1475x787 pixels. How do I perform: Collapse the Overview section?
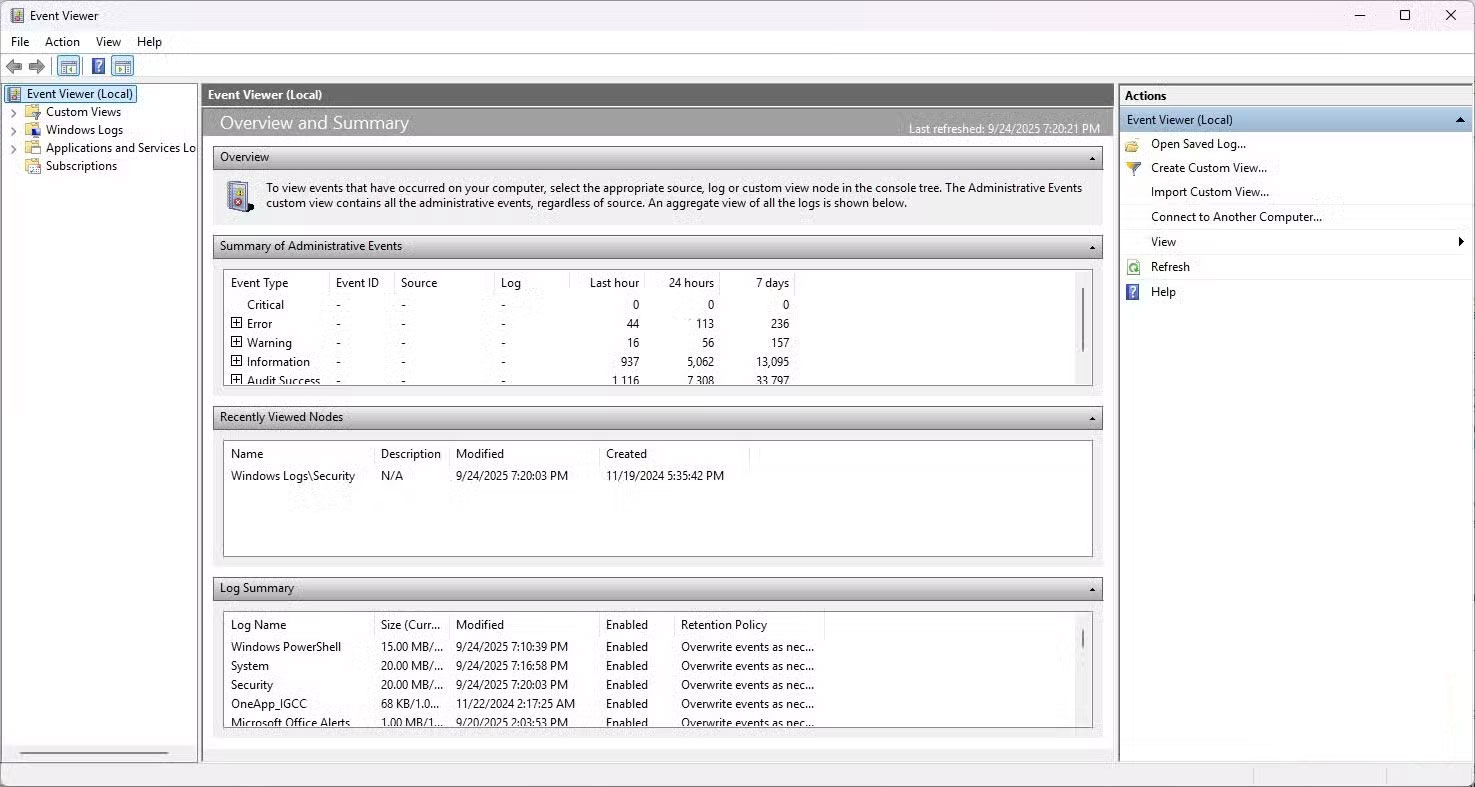(x=1092, y=158)
